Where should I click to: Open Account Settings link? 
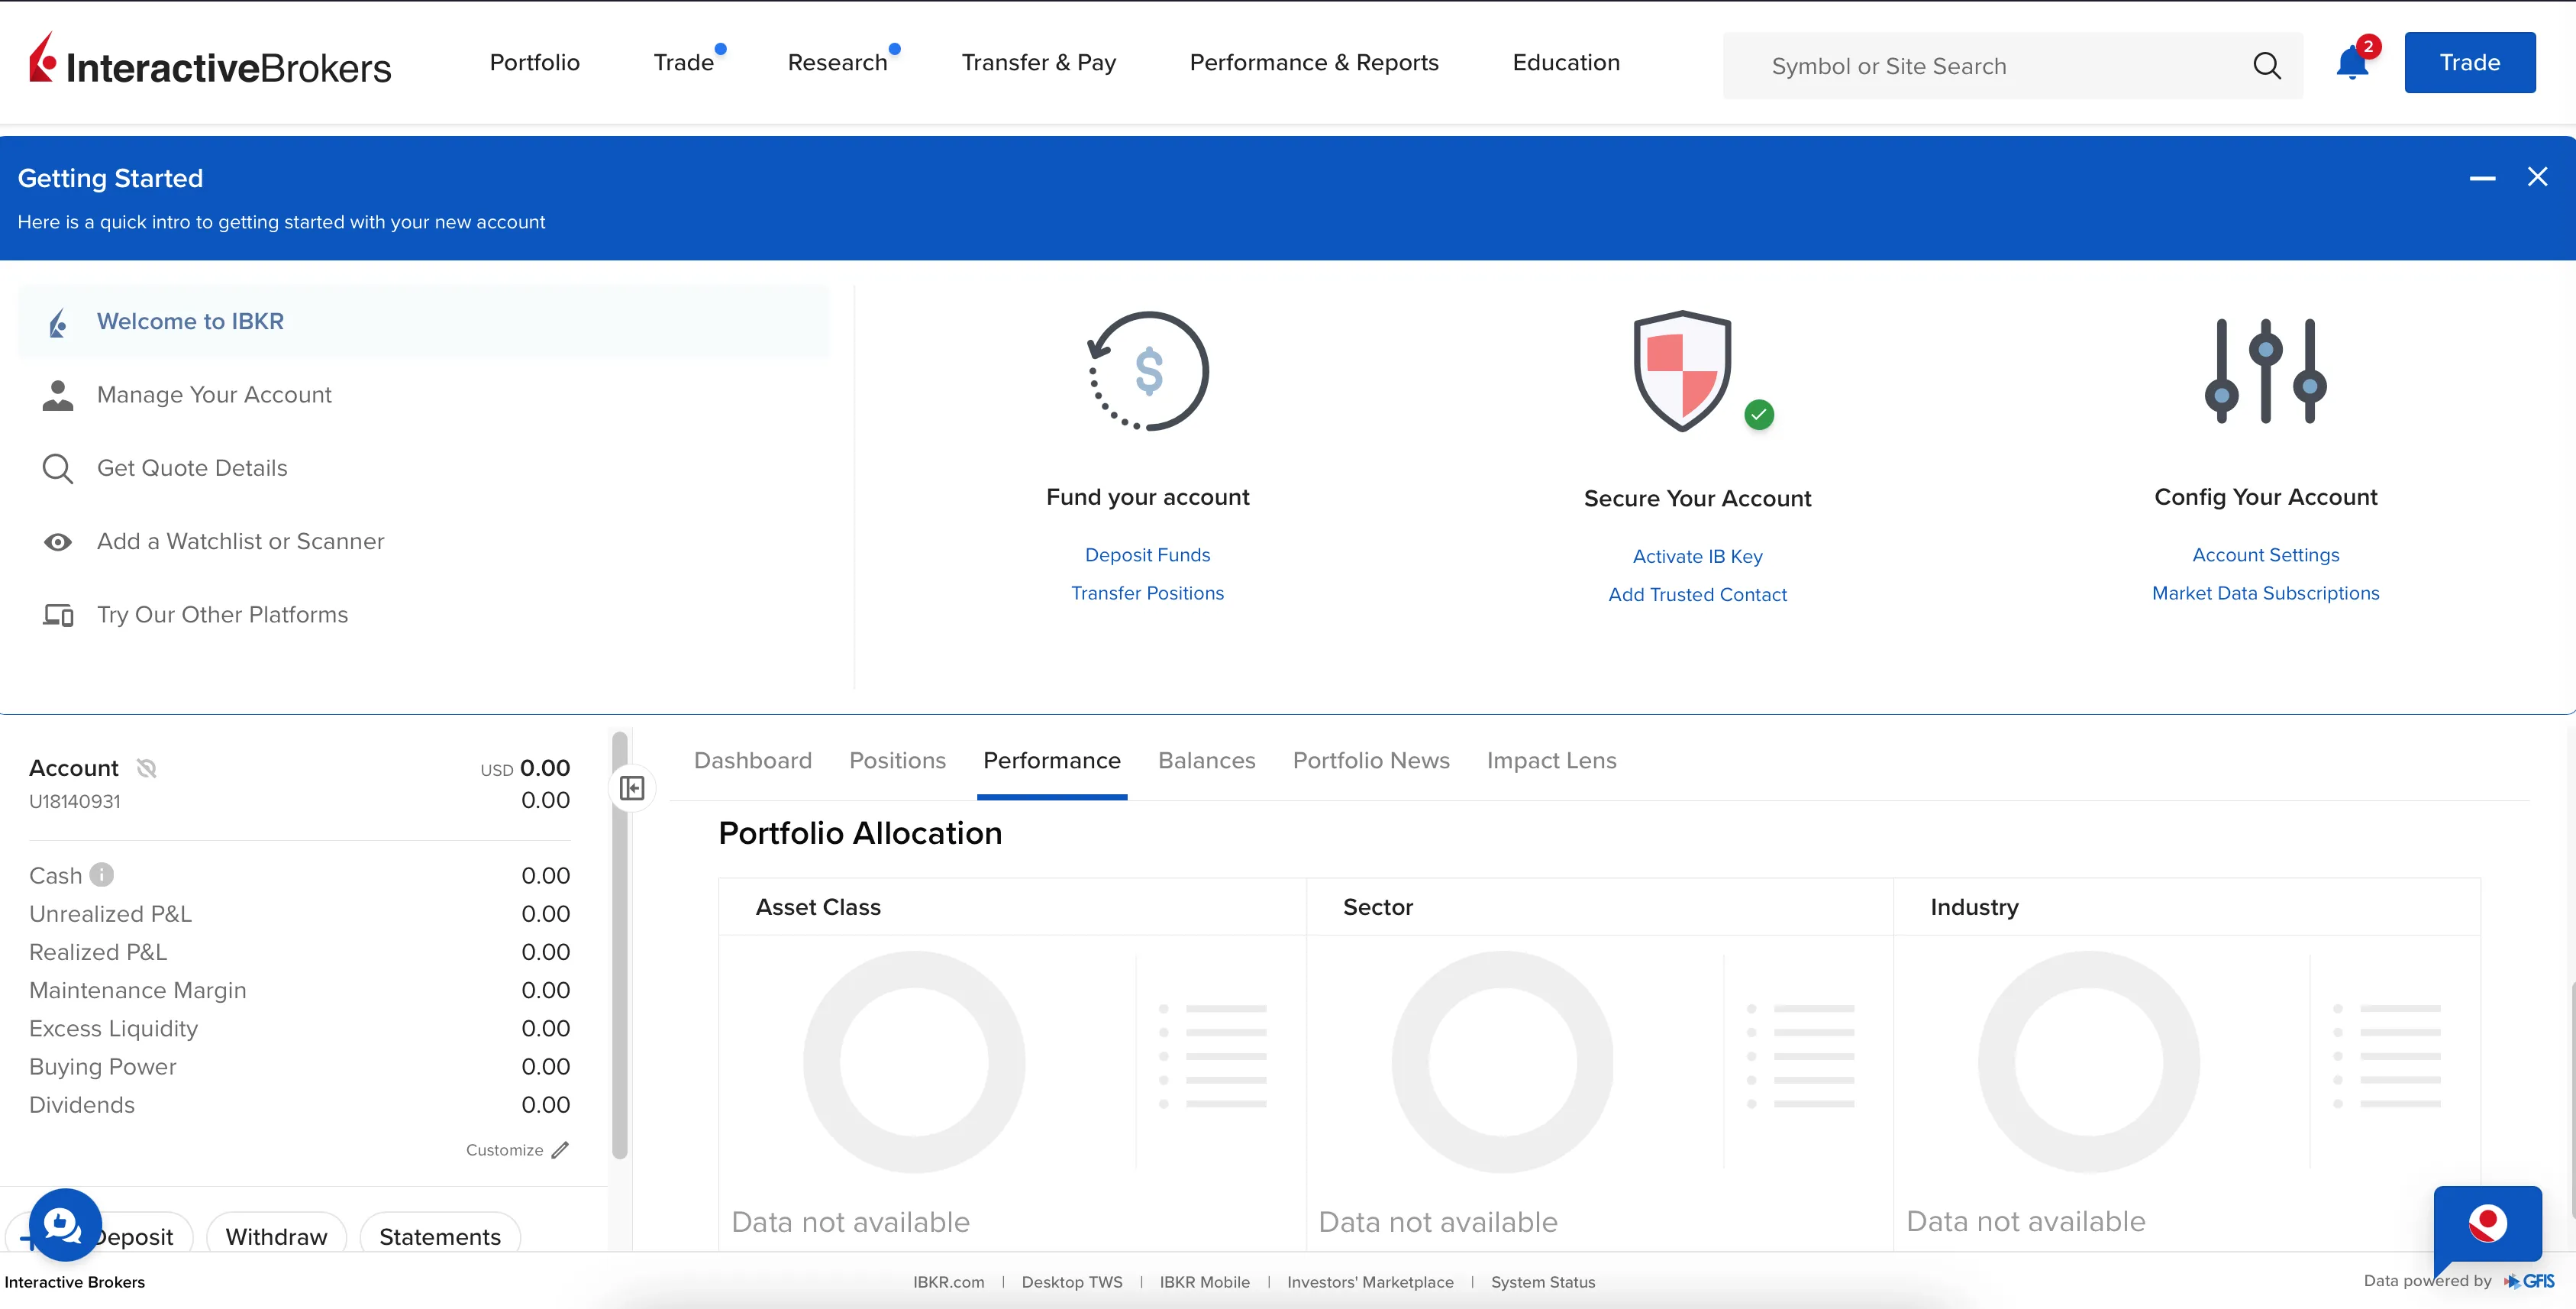click(x=2266, y=555)
